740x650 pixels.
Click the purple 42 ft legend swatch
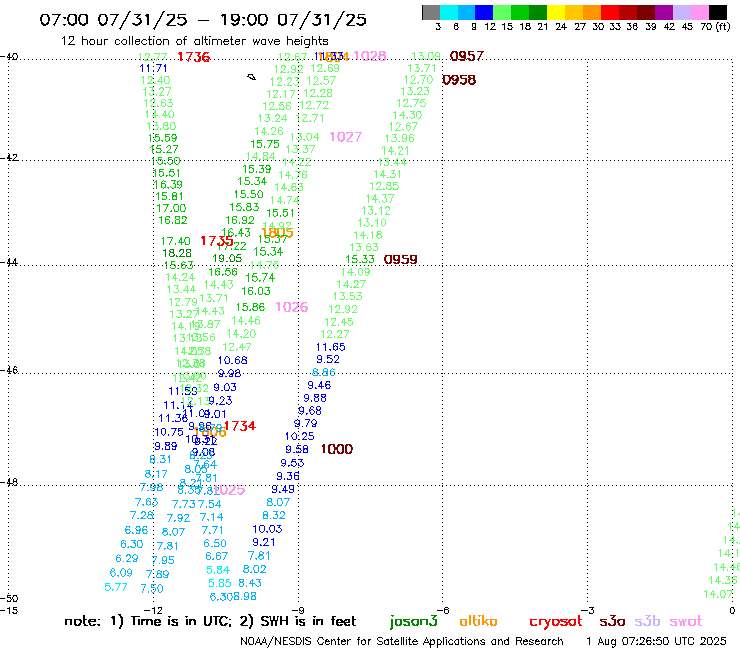664,12
